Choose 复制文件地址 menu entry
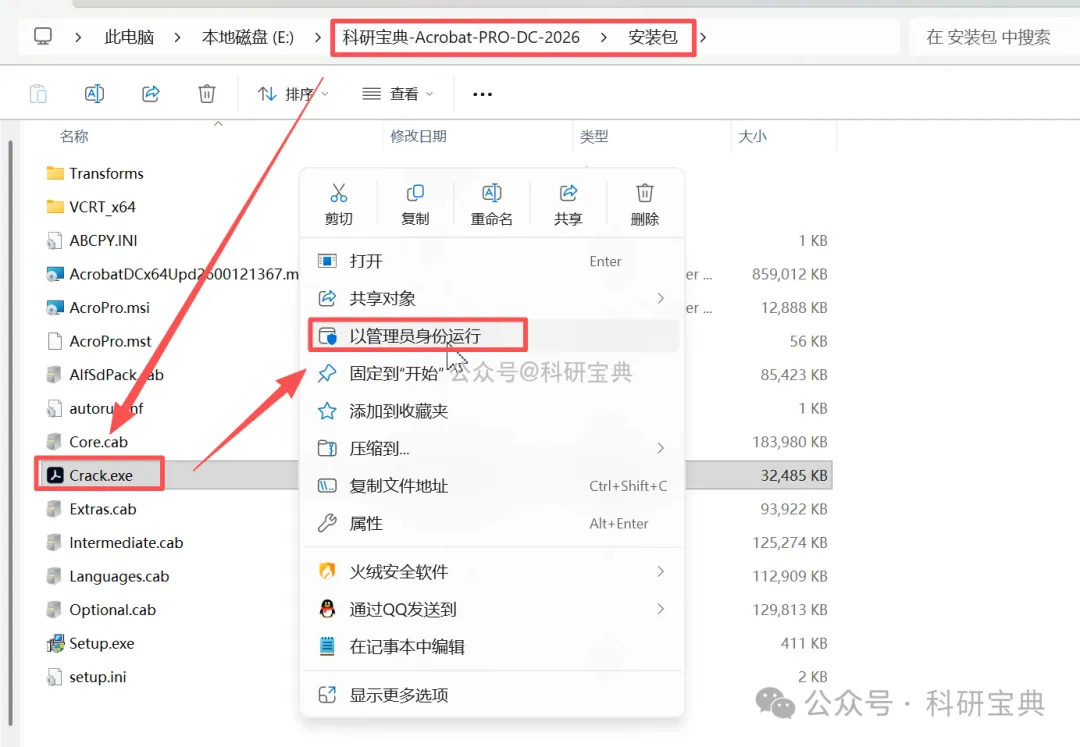This screenshot has height=747, width=1080. [491, 486]
